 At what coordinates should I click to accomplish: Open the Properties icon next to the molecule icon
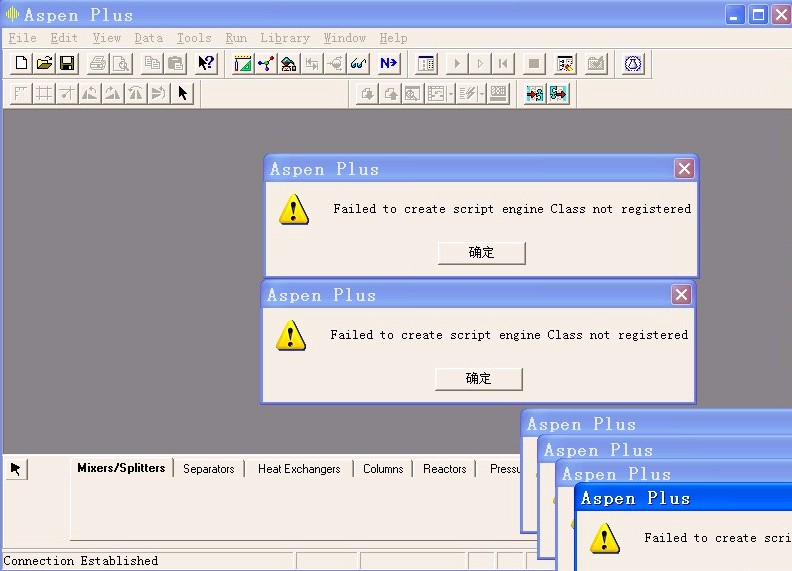[x=288, y=64]
